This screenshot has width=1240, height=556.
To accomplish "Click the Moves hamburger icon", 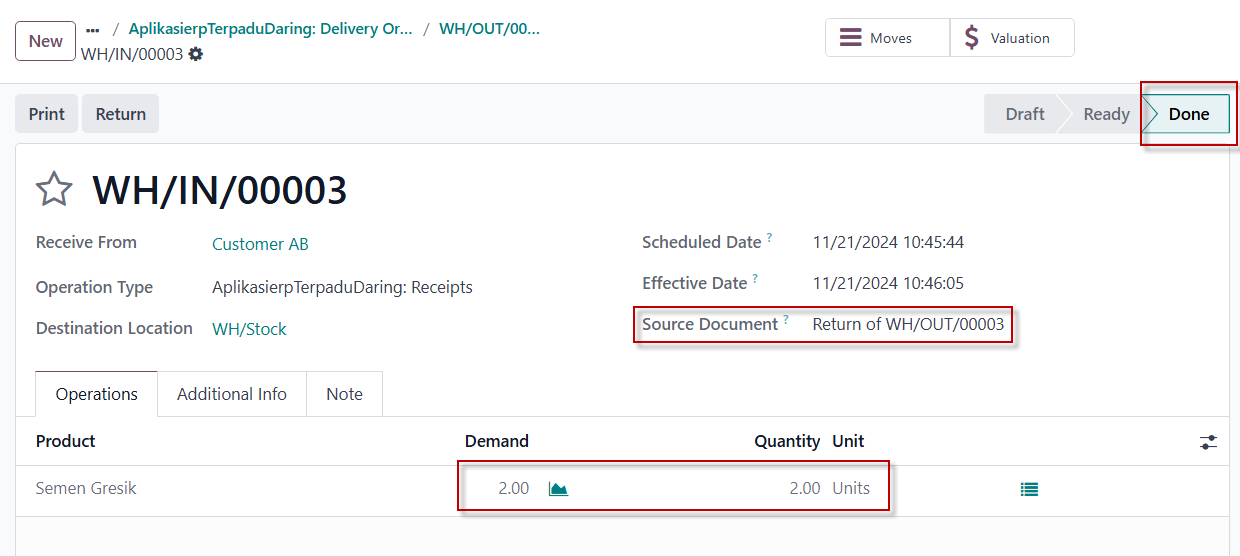I will tap(851, 38).
